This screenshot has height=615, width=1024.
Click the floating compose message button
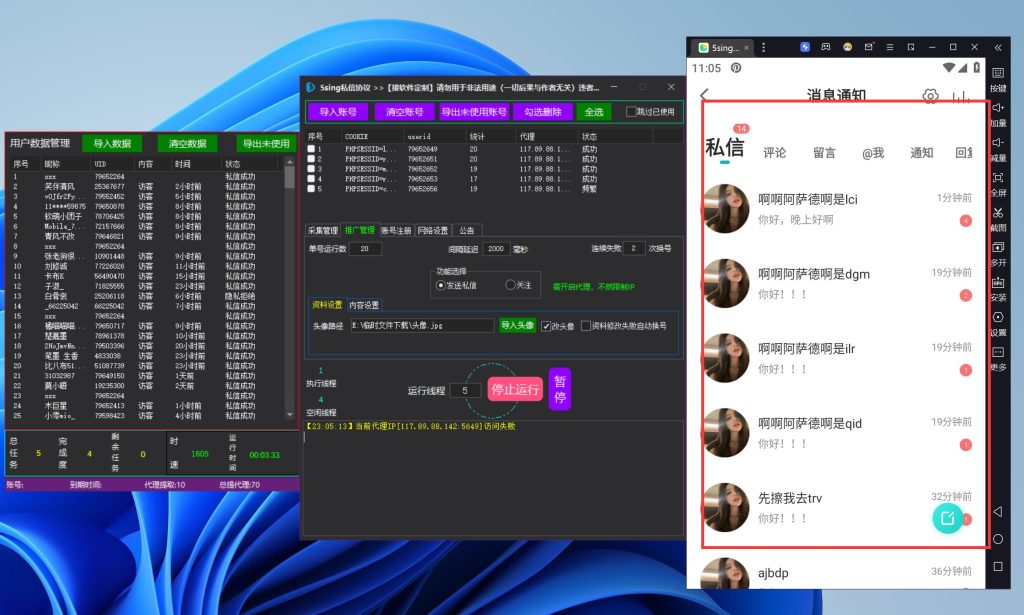pos(947,518)
